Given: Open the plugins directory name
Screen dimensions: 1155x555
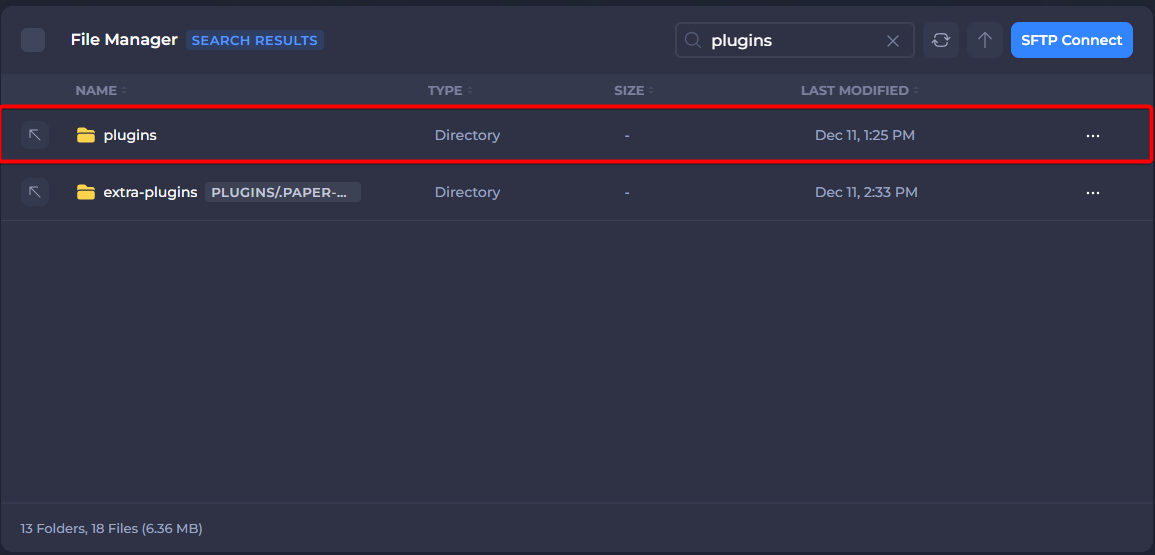Looking at the screenshot, I should pyautogui.click(x=130, y=135).
